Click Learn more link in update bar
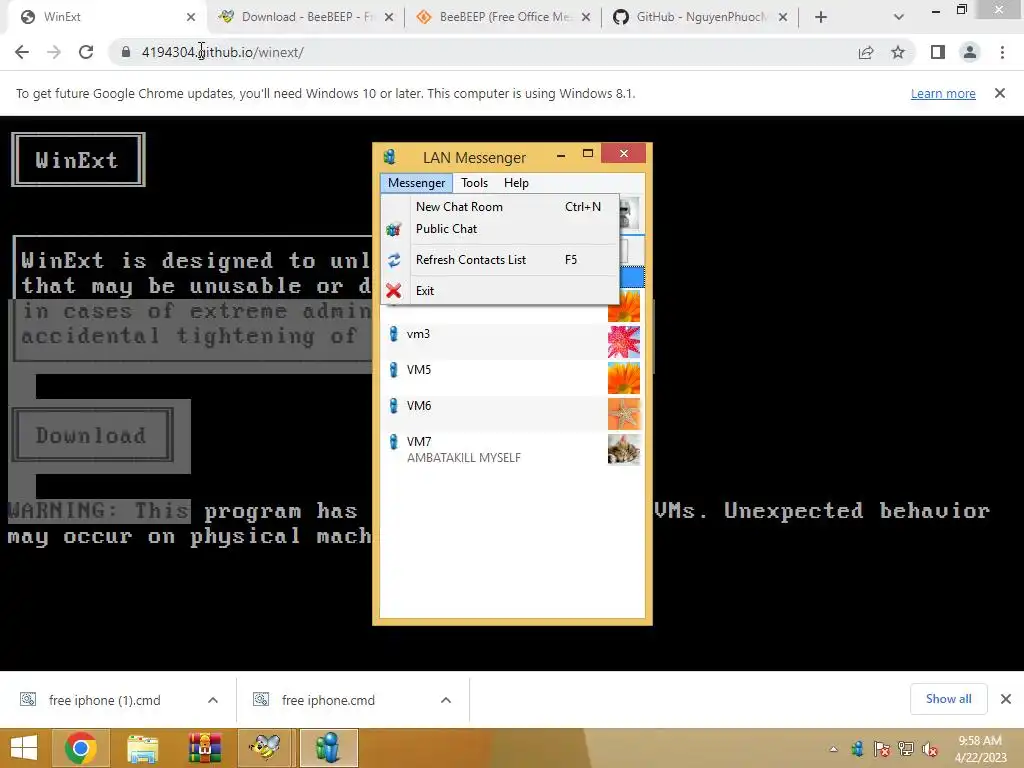Image resolution: width=1024 pixels, height=768 pixels. [x=943, y=93]
